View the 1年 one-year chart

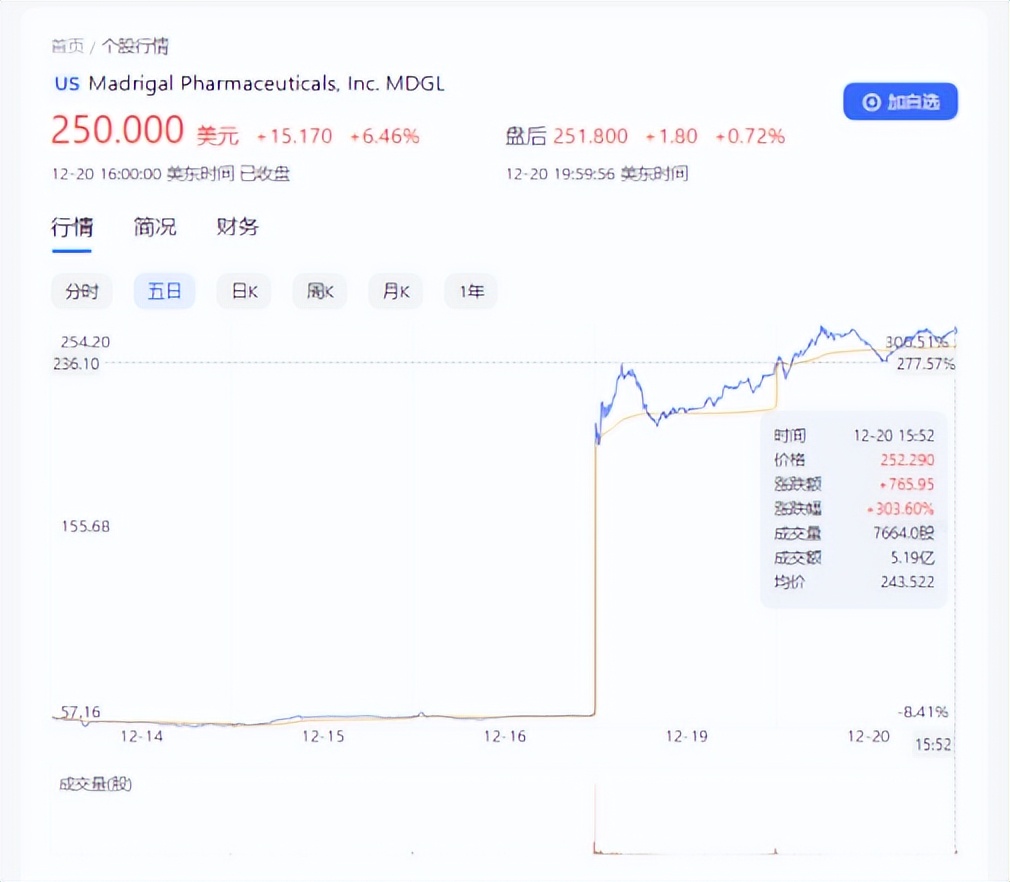[470, 291]
